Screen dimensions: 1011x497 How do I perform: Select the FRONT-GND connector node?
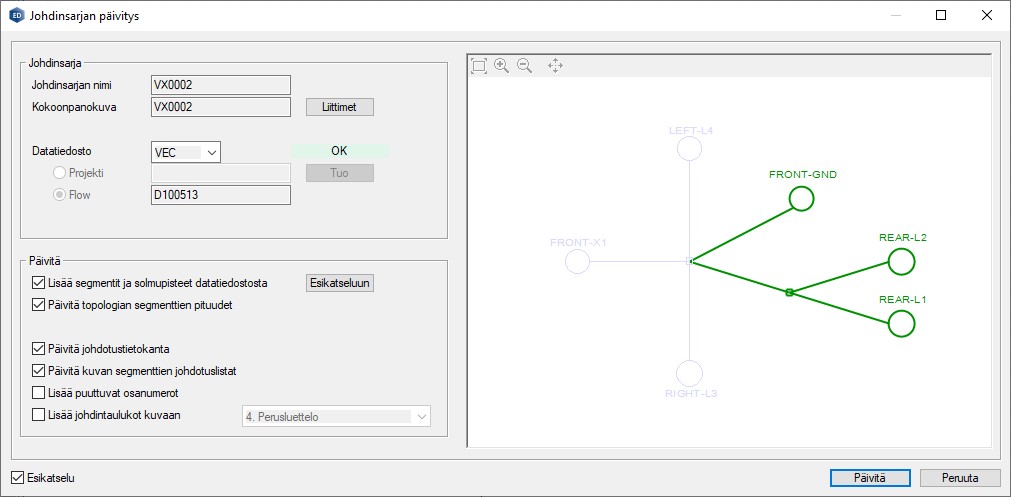802,199
